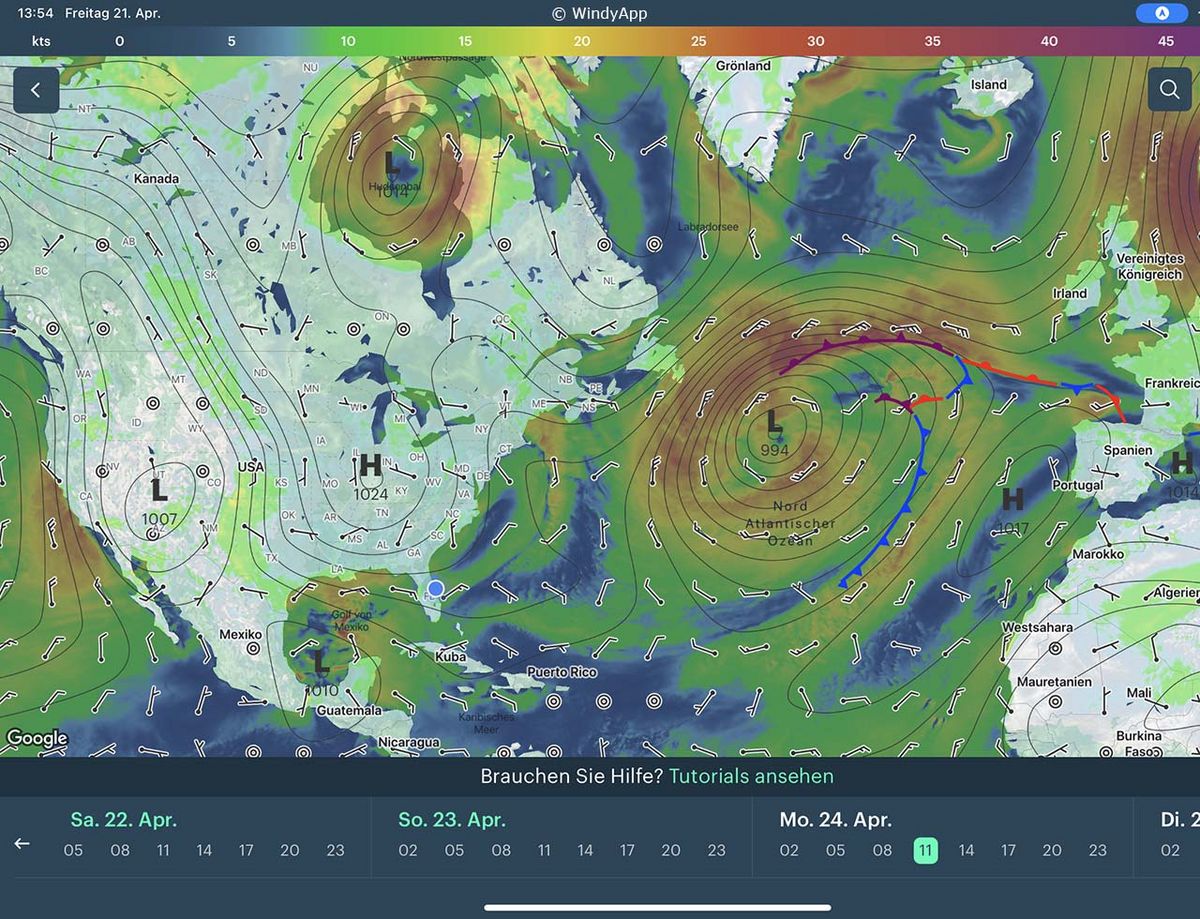Screen dimensions: 1200x919
Task: Tap the iPad home indicator bar
Action: pos(658,908)
